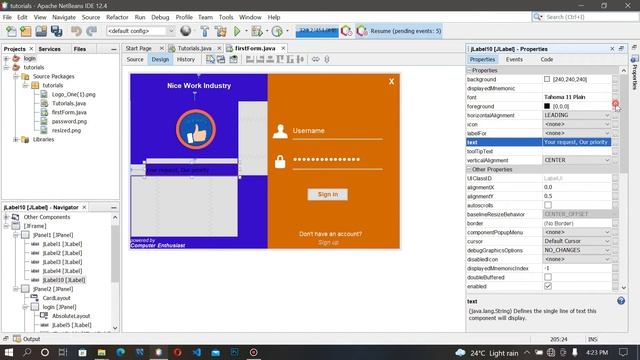Click the weather widget showing Light rain

coord(487,353)
